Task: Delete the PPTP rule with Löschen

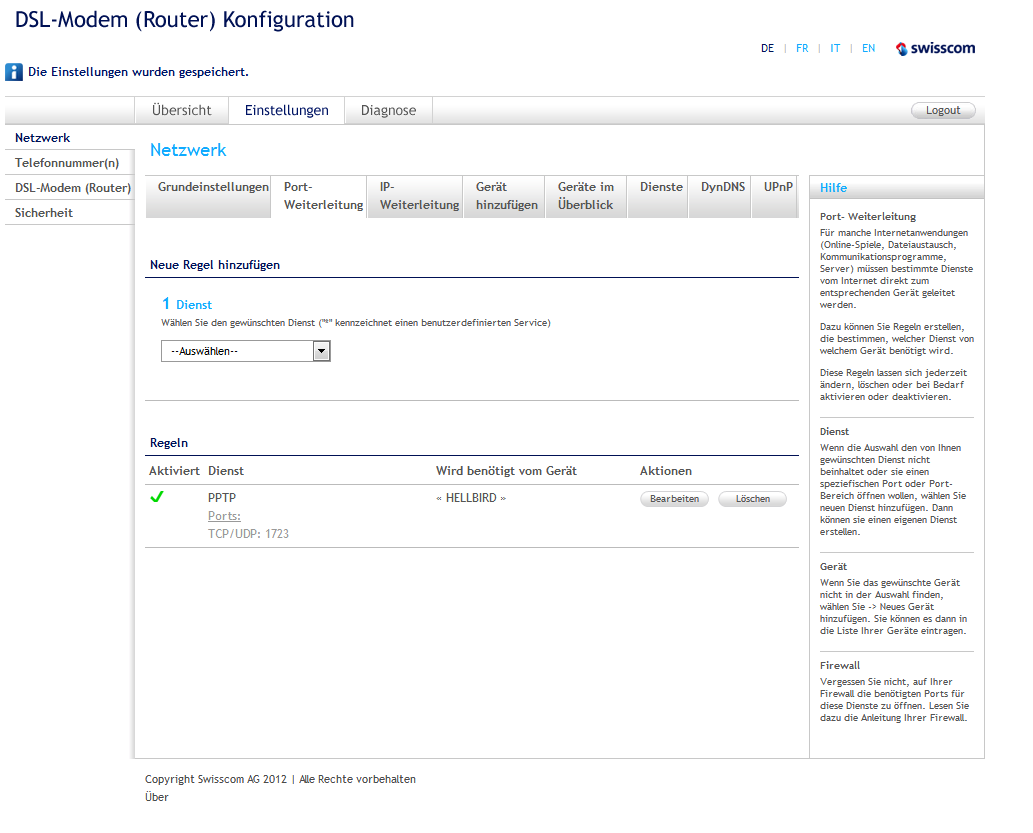Action: pos(752,499)
